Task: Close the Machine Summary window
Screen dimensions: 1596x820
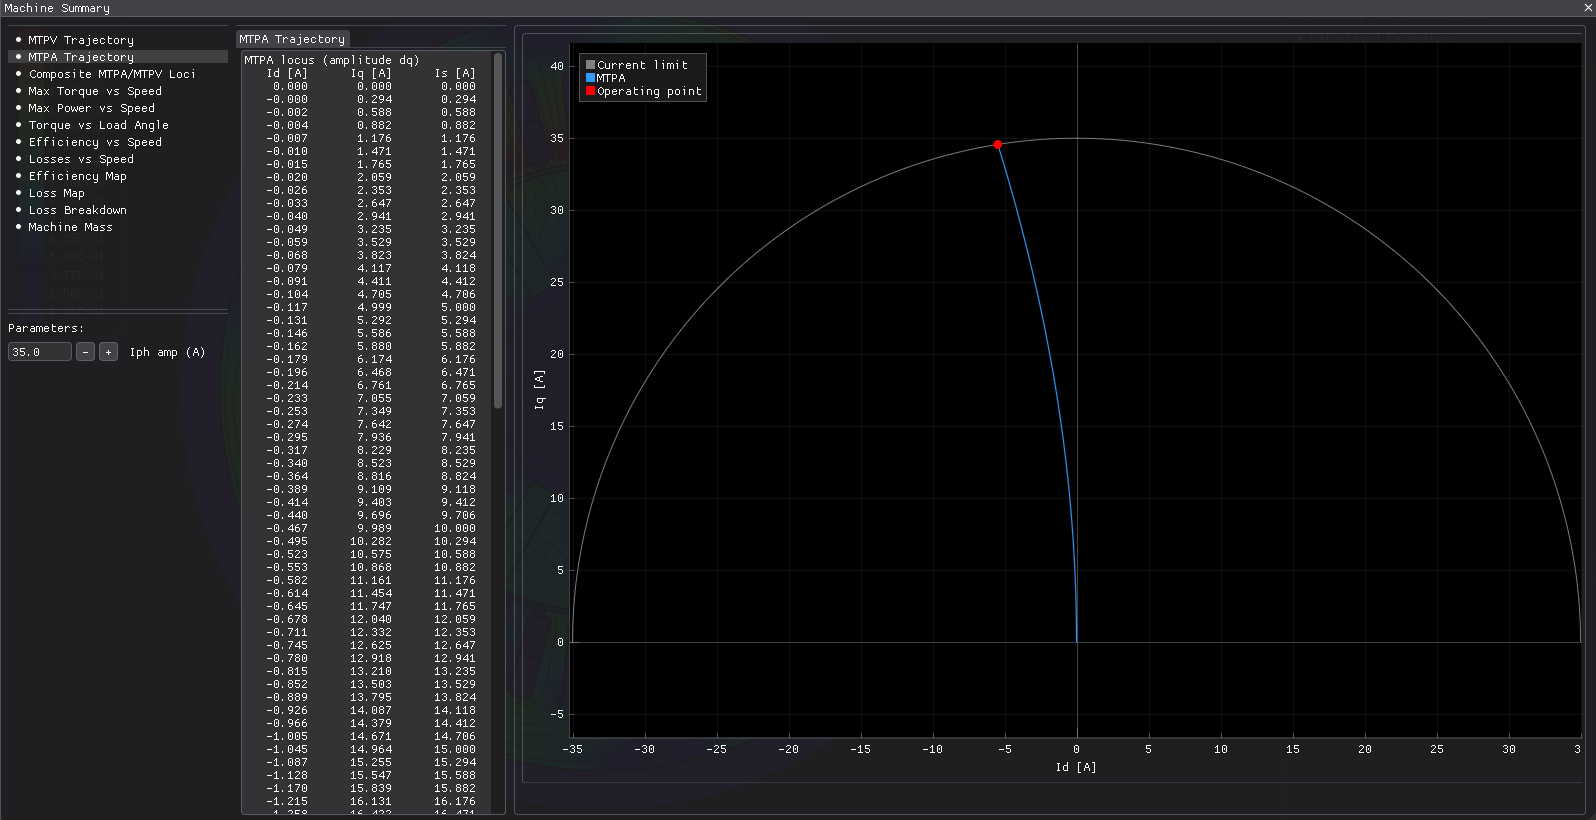Action: point(1588,7)
